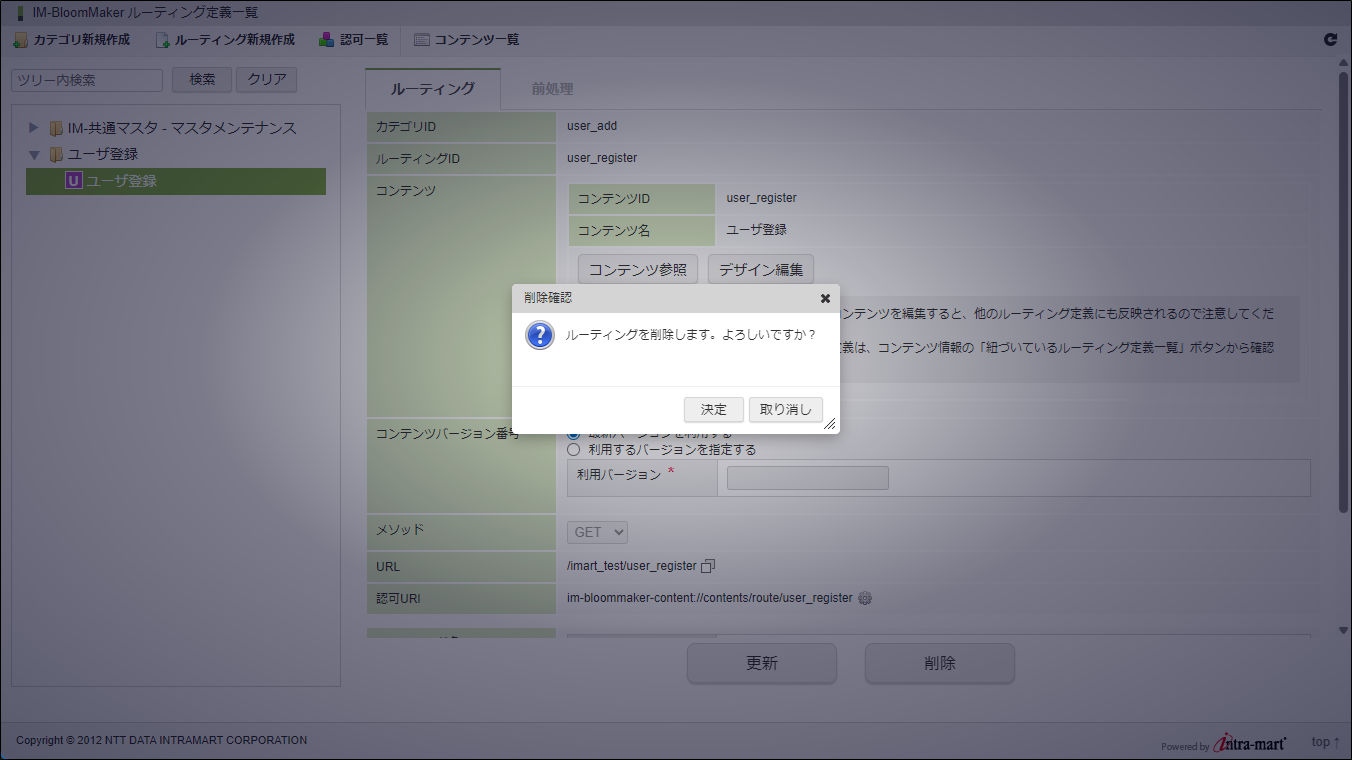The image size is (1352, 760).
Task: Click the reload icon at top right
Action: (1330, 40)
